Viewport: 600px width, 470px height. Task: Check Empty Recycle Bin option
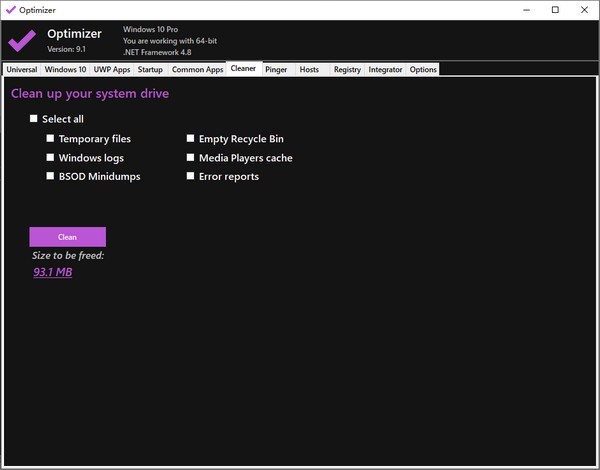tap(190, 138)
